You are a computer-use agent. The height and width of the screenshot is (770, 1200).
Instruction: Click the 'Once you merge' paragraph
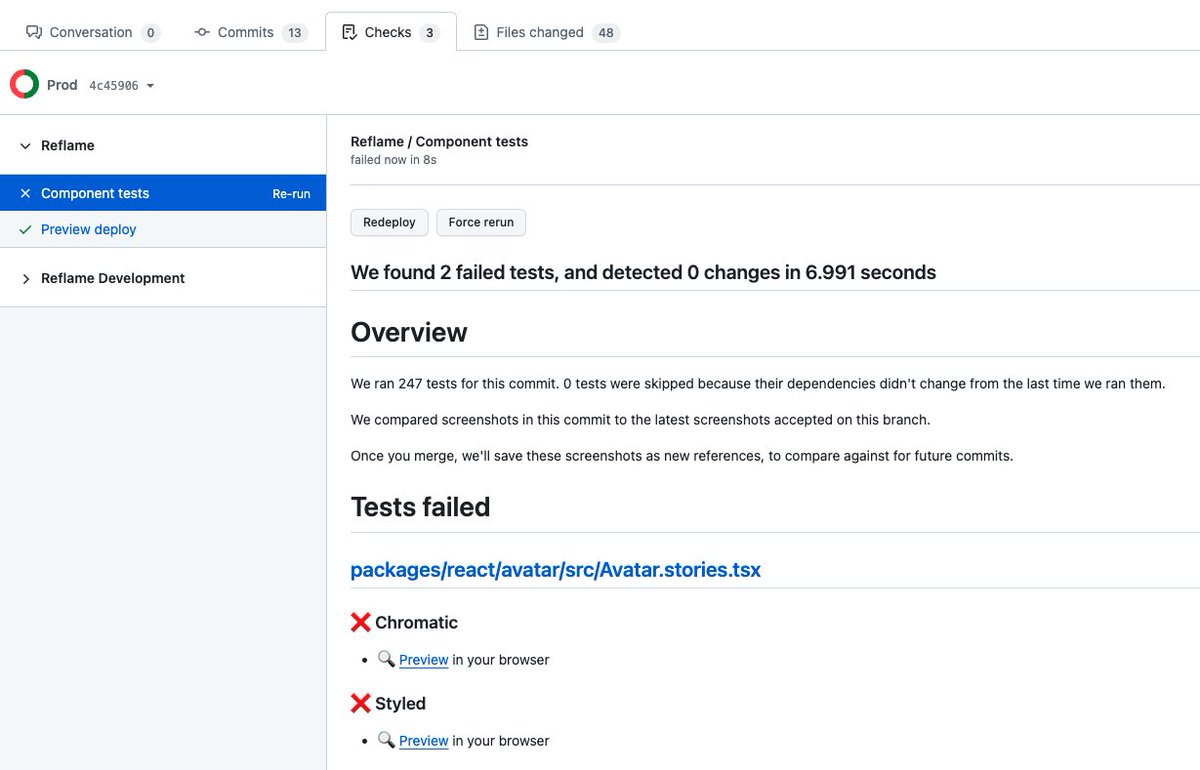[682, 456]
